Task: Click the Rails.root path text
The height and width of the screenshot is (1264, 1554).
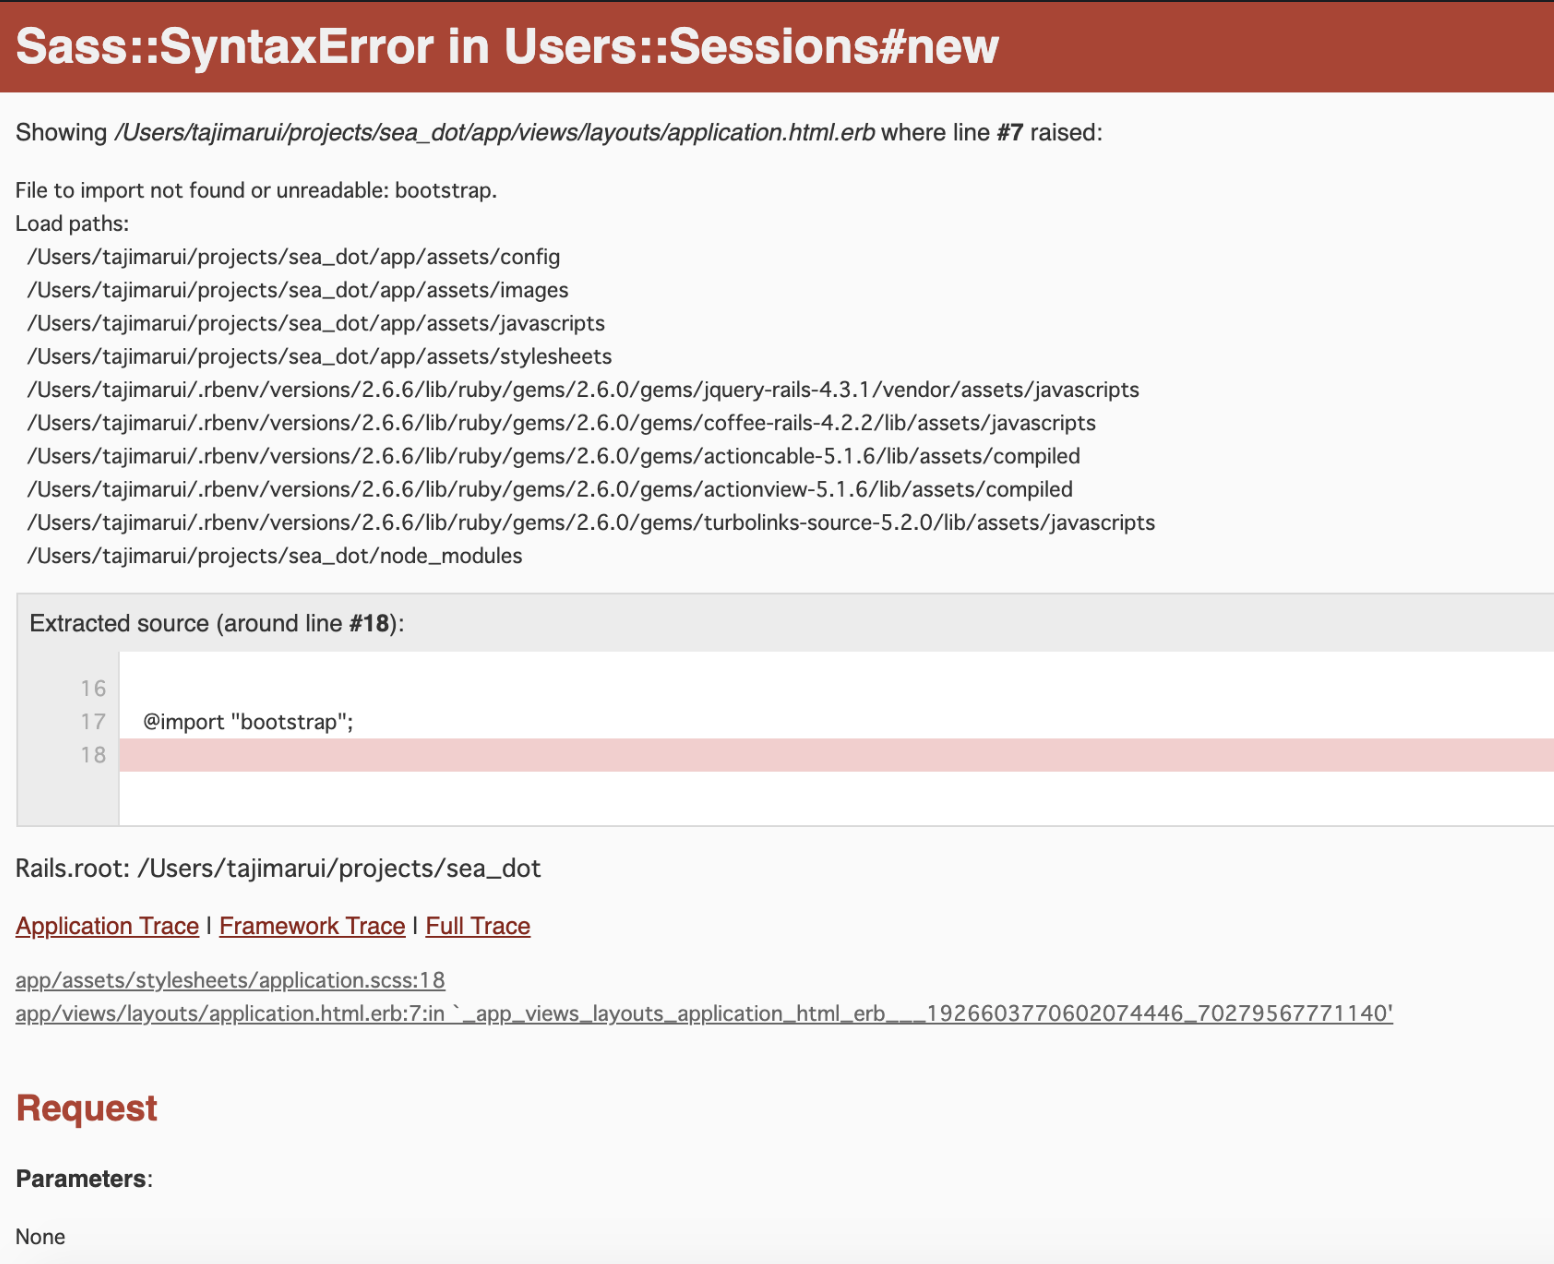Action: point(278,868)
